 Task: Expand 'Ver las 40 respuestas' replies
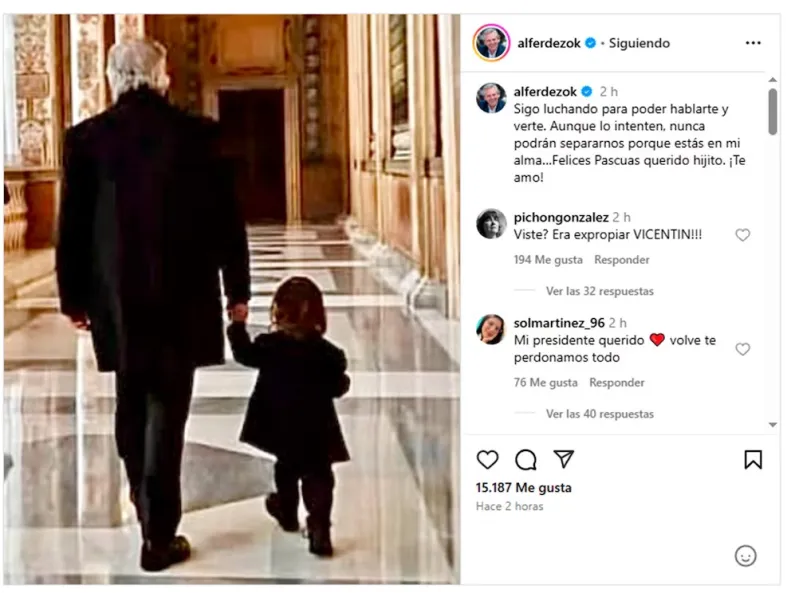[x=599, y=414]
